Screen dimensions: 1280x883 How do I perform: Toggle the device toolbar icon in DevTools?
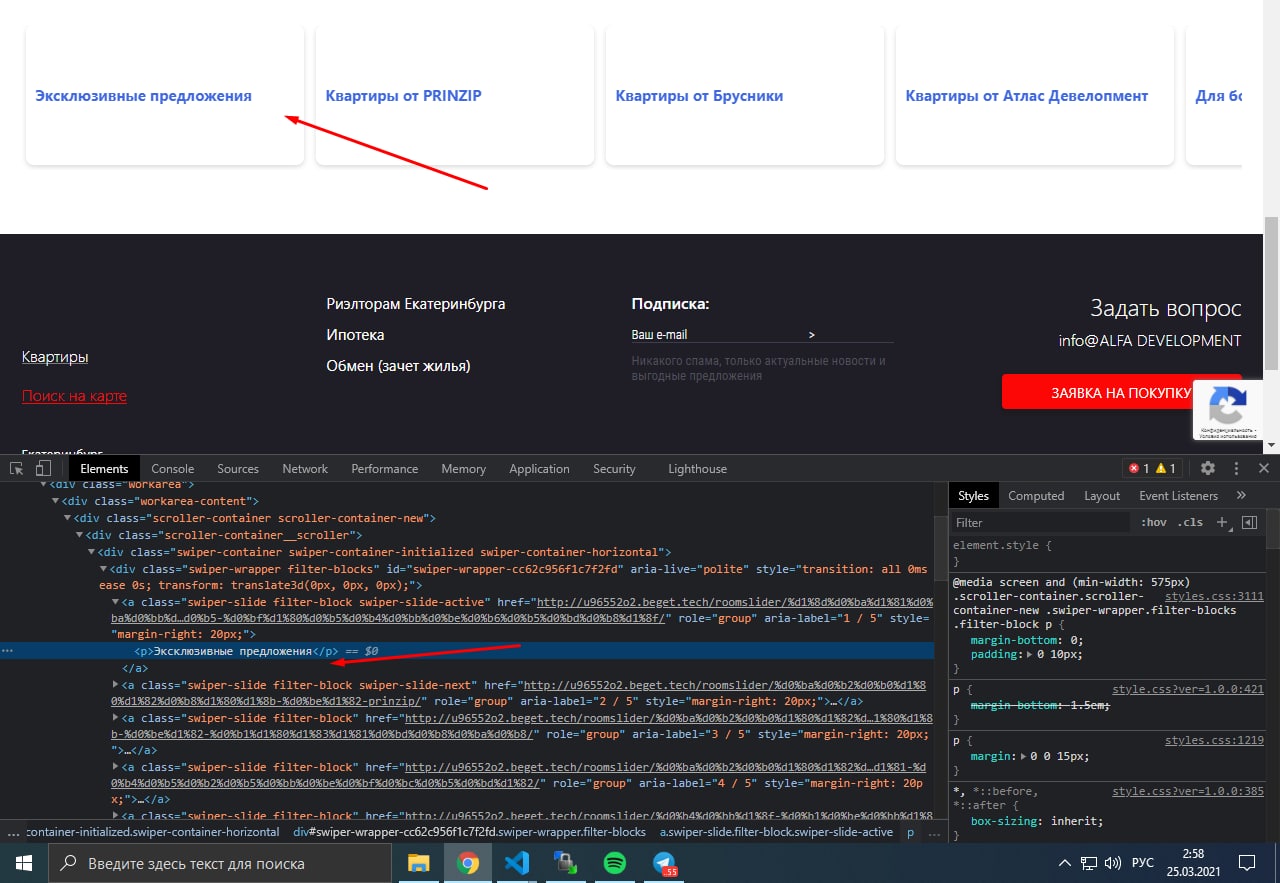[x=43, y=468]
